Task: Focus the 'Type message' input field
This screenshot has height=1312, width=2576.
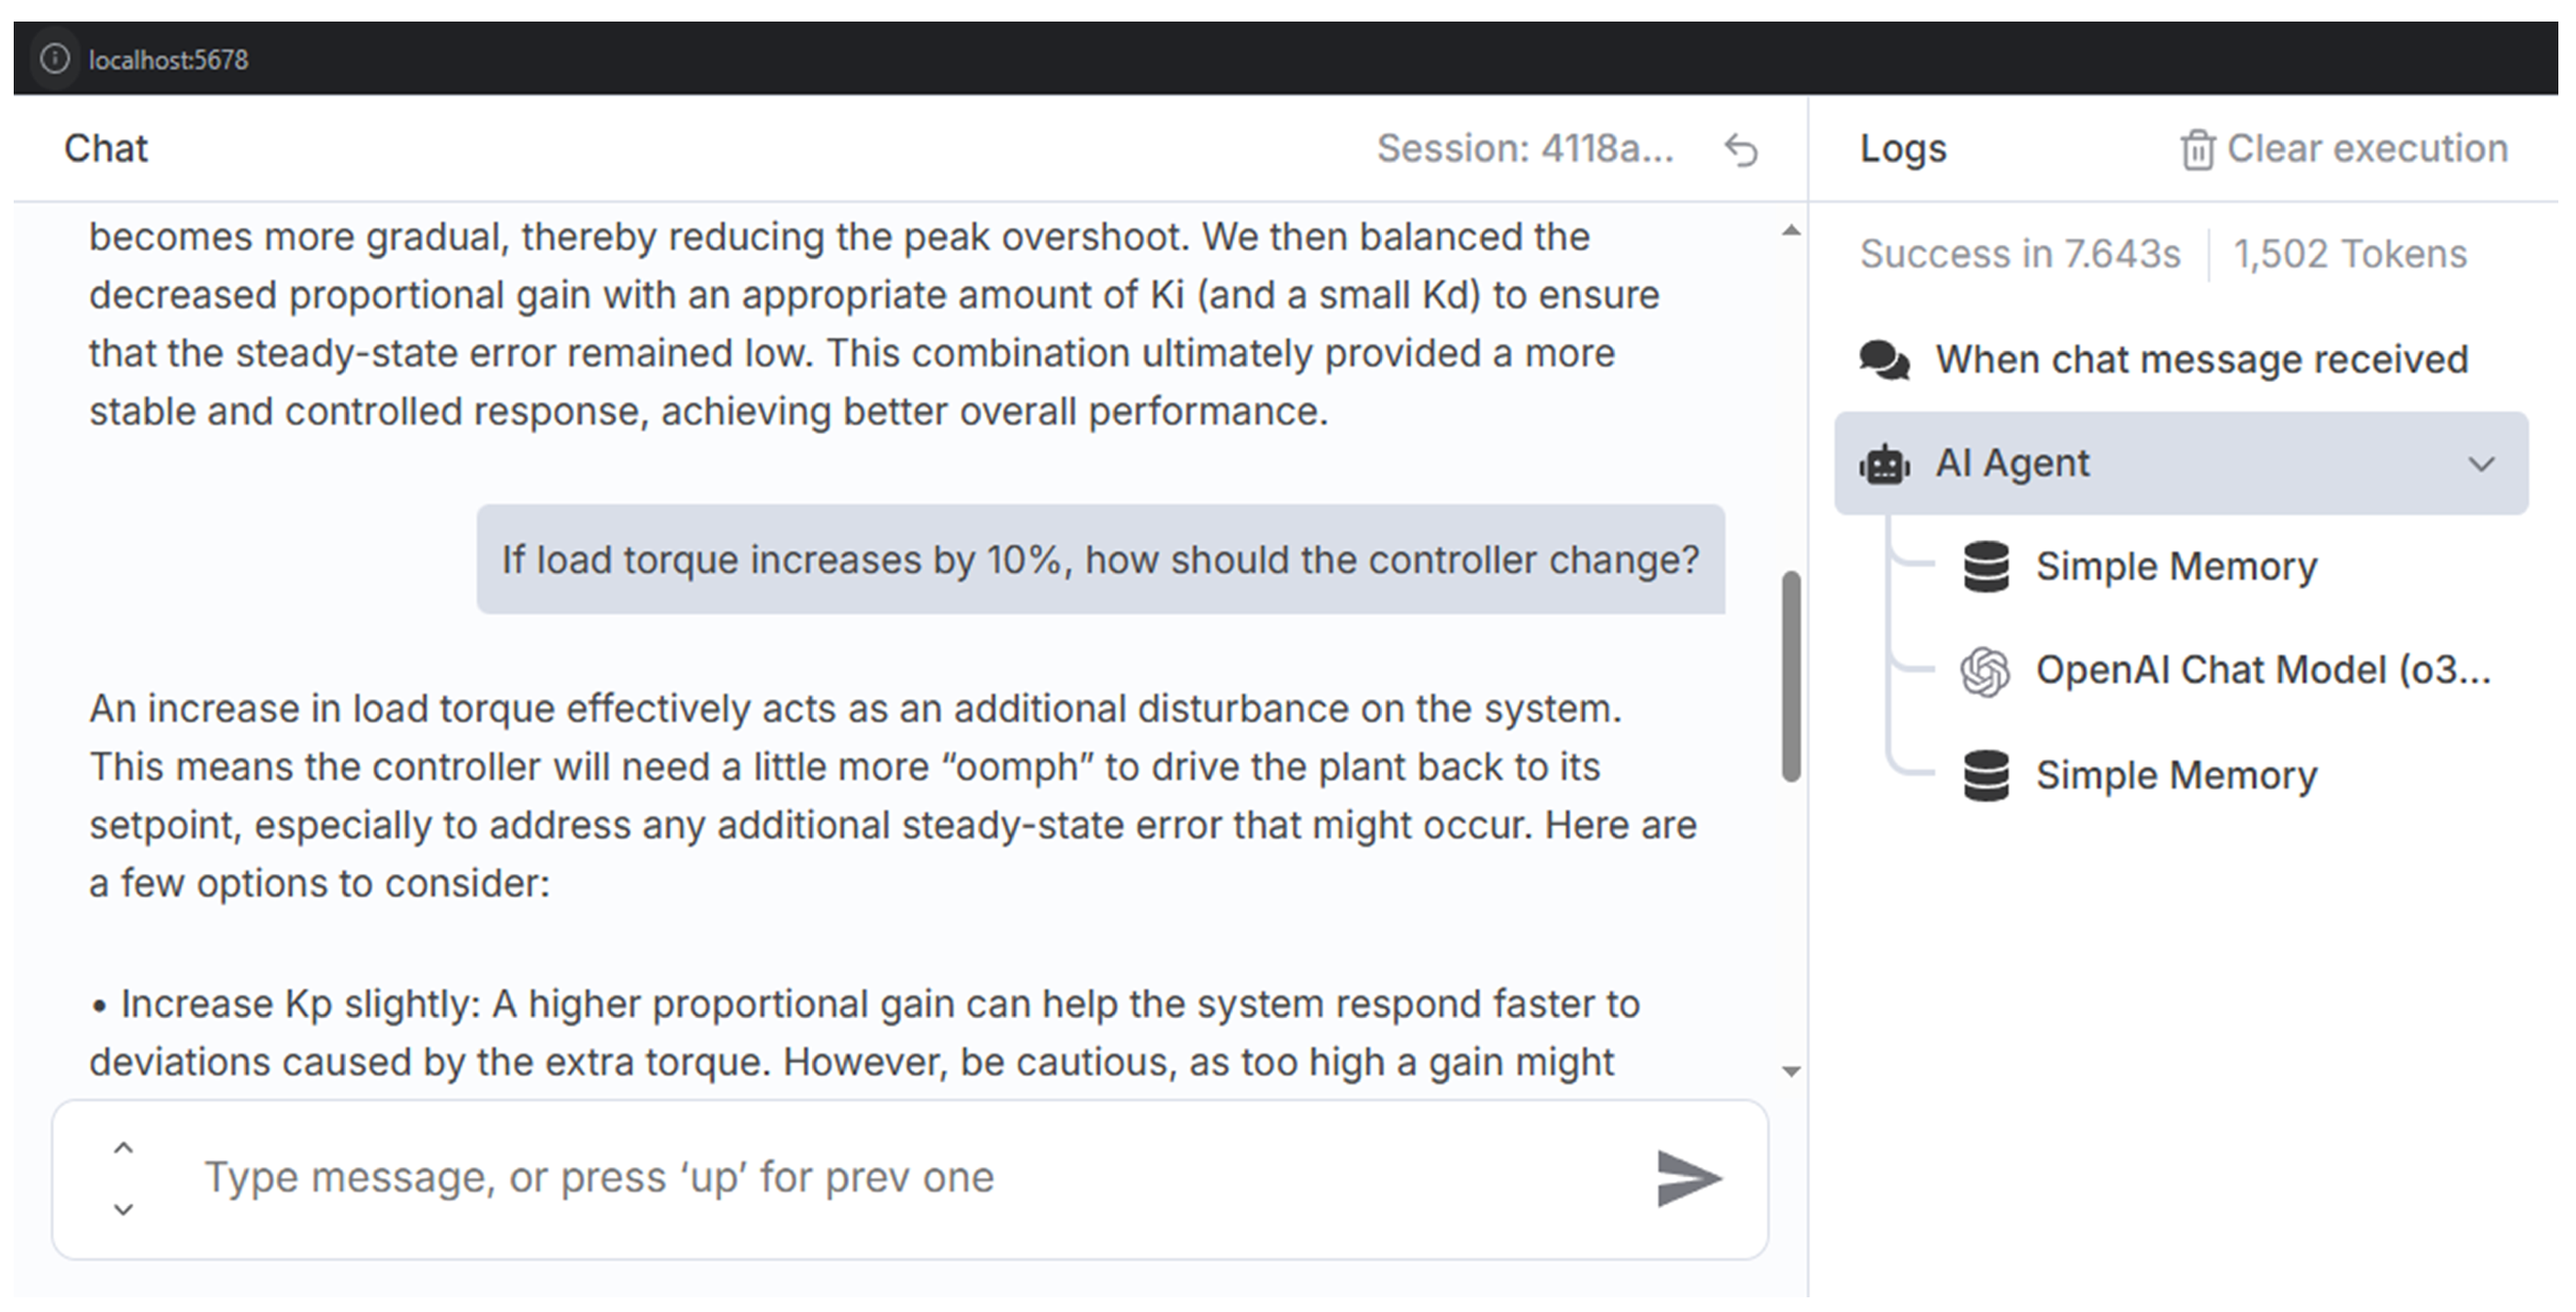Action: coord(900,1178)
